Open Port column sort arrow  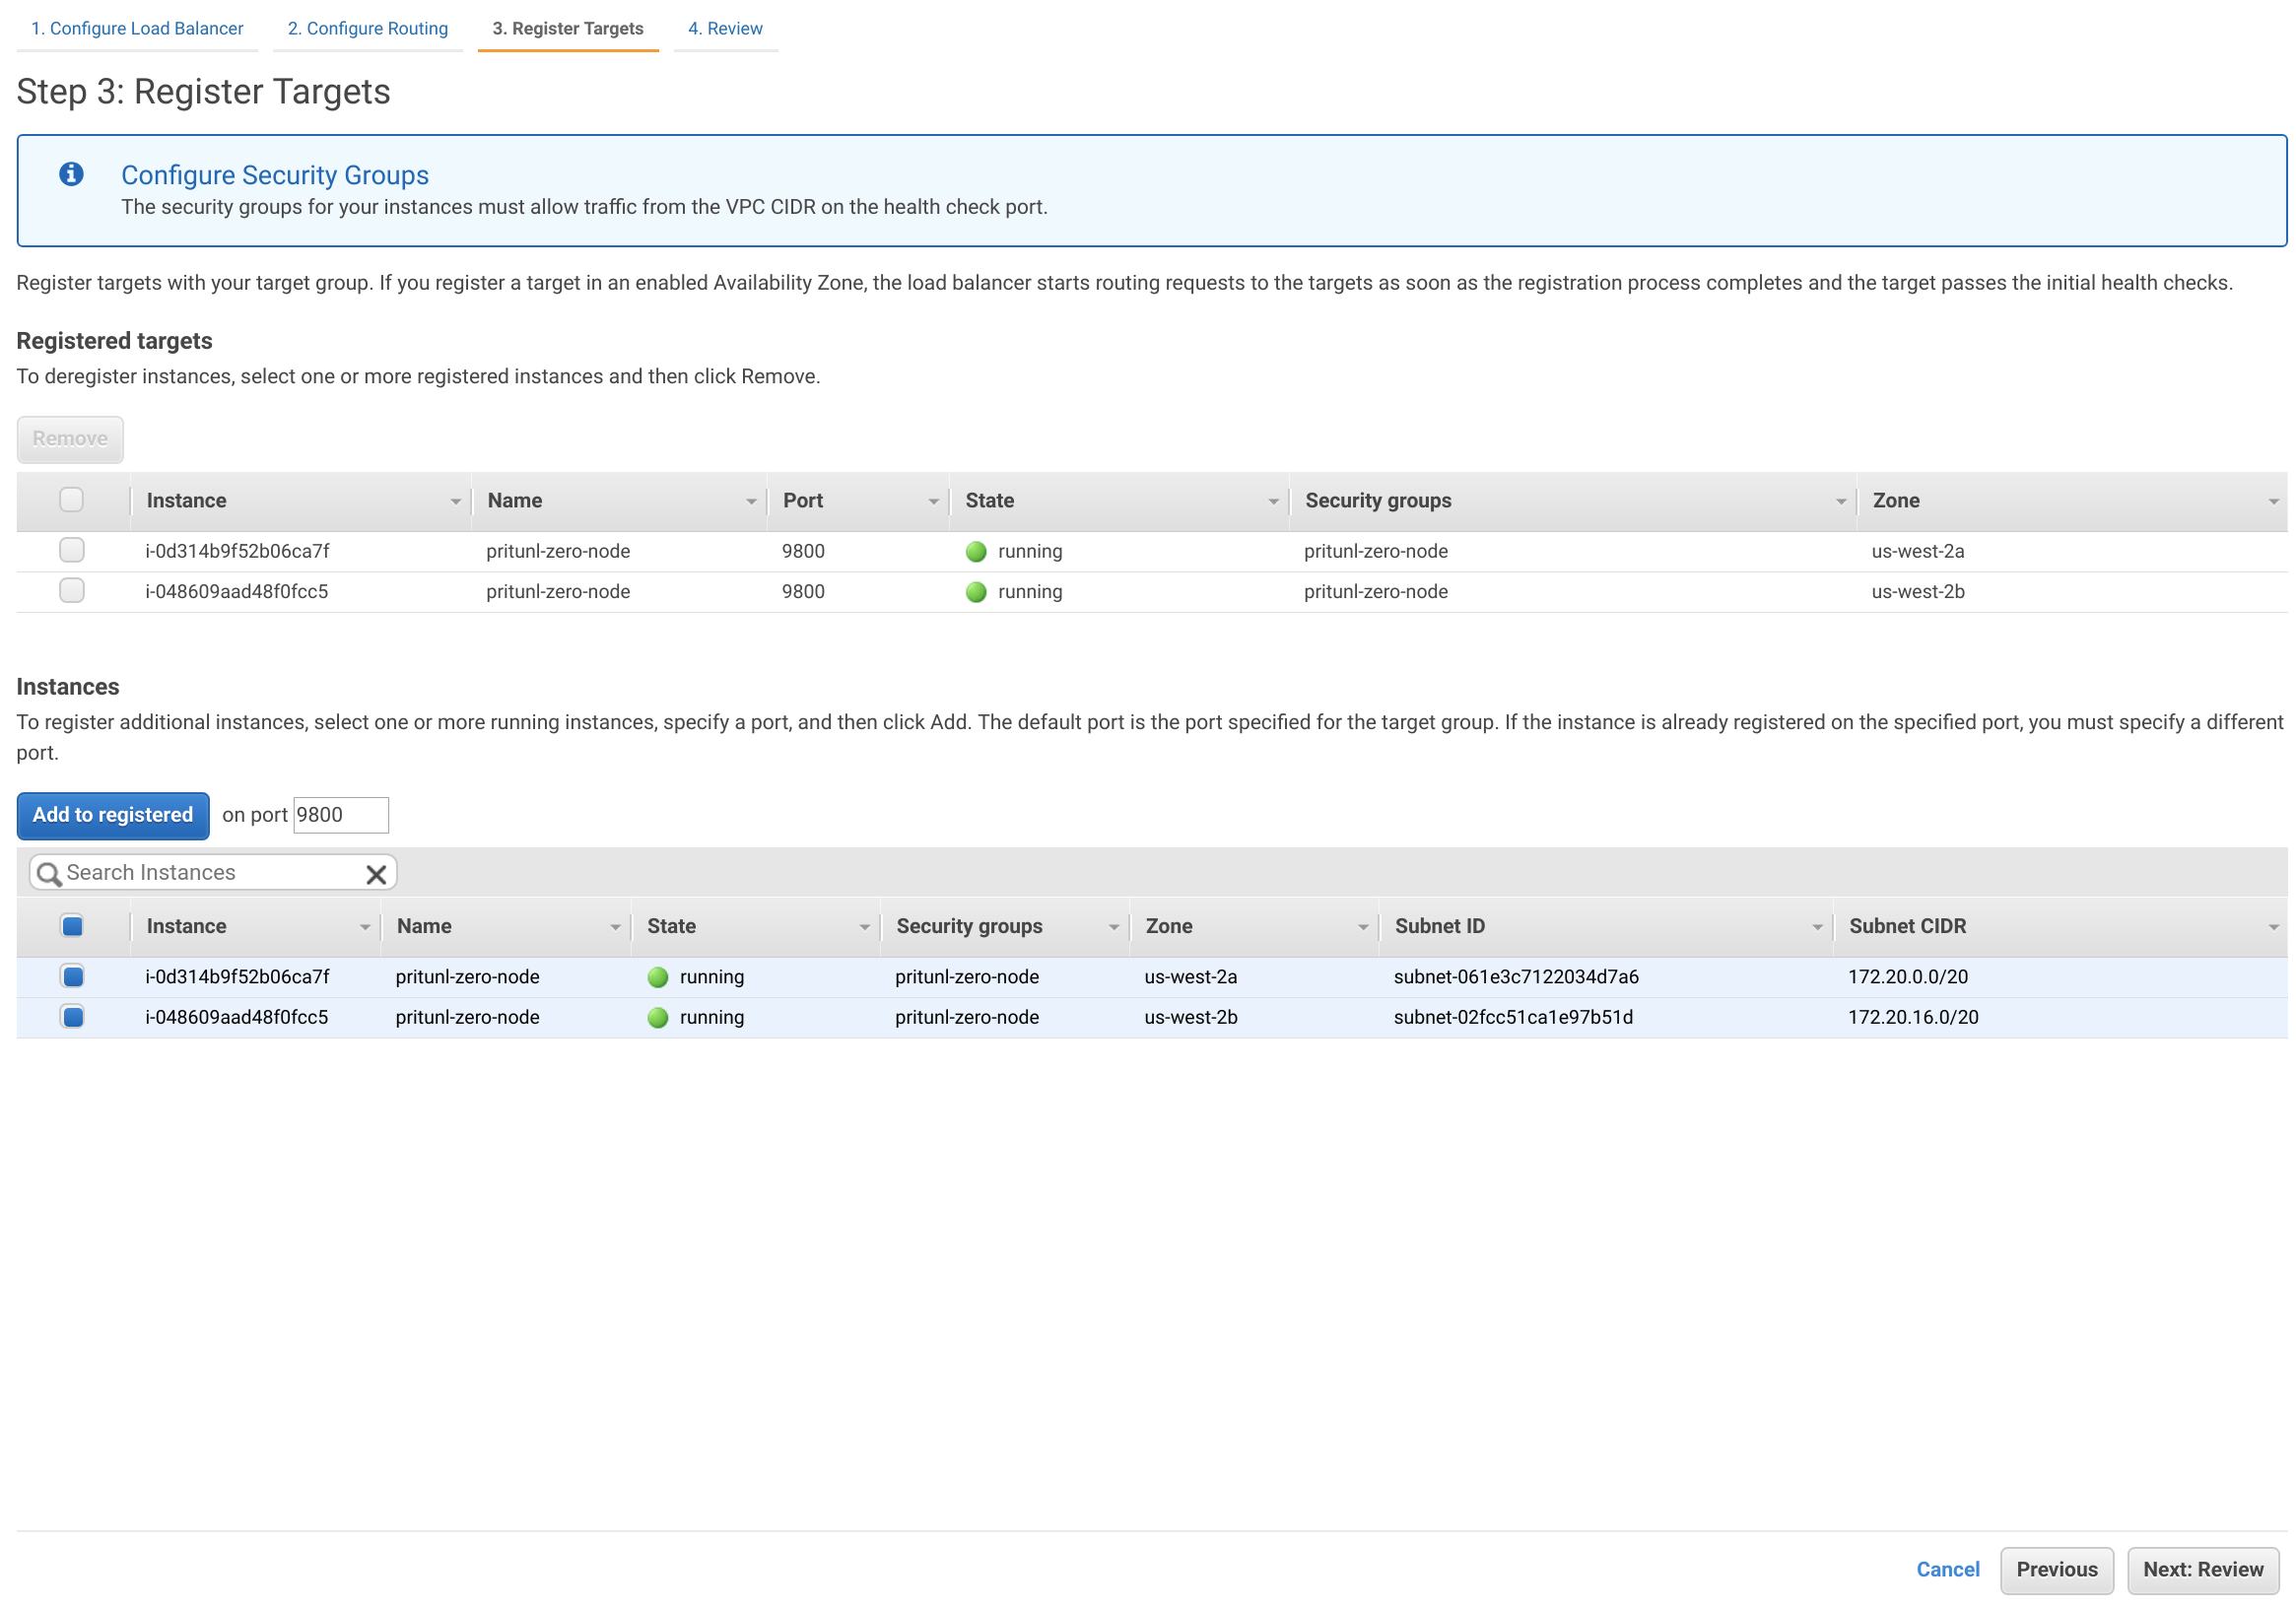933,502
